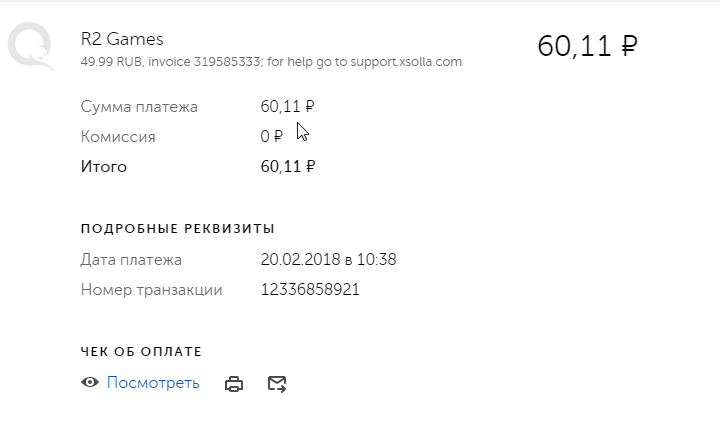Image resolution: width=720 pixels, height=435 pixels.
Task: Click the invoice 319585333 description text
Action: point(270,62)
